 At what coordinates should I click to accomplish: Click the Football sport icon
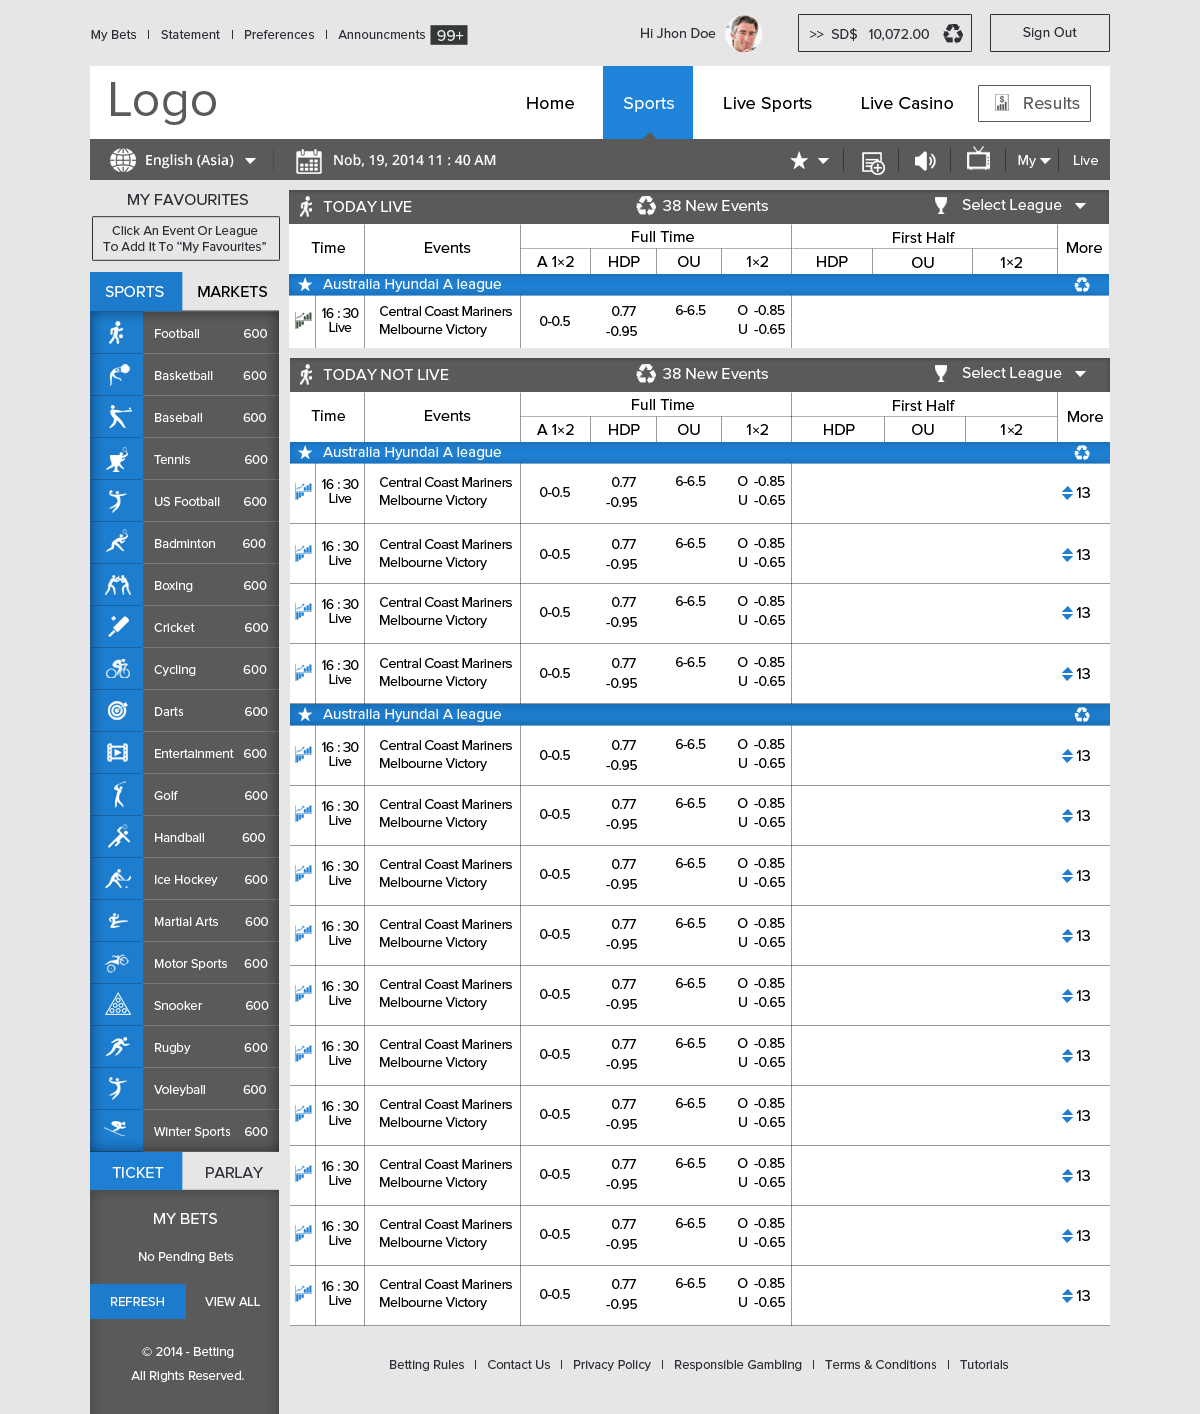click(117, 333)
